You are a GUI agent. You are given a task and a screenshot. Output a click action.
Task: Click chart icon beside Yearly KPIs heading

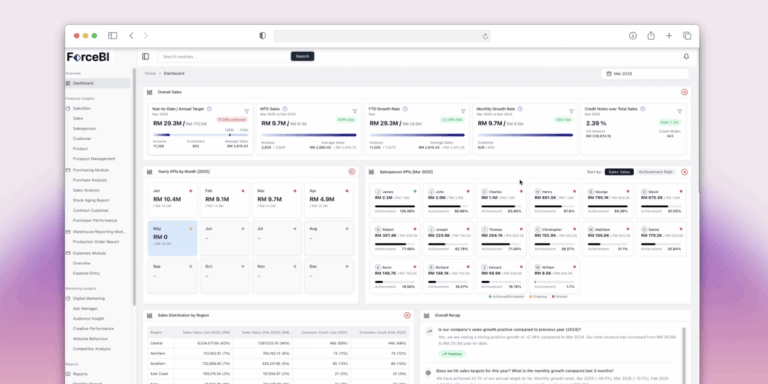point(149,172)
